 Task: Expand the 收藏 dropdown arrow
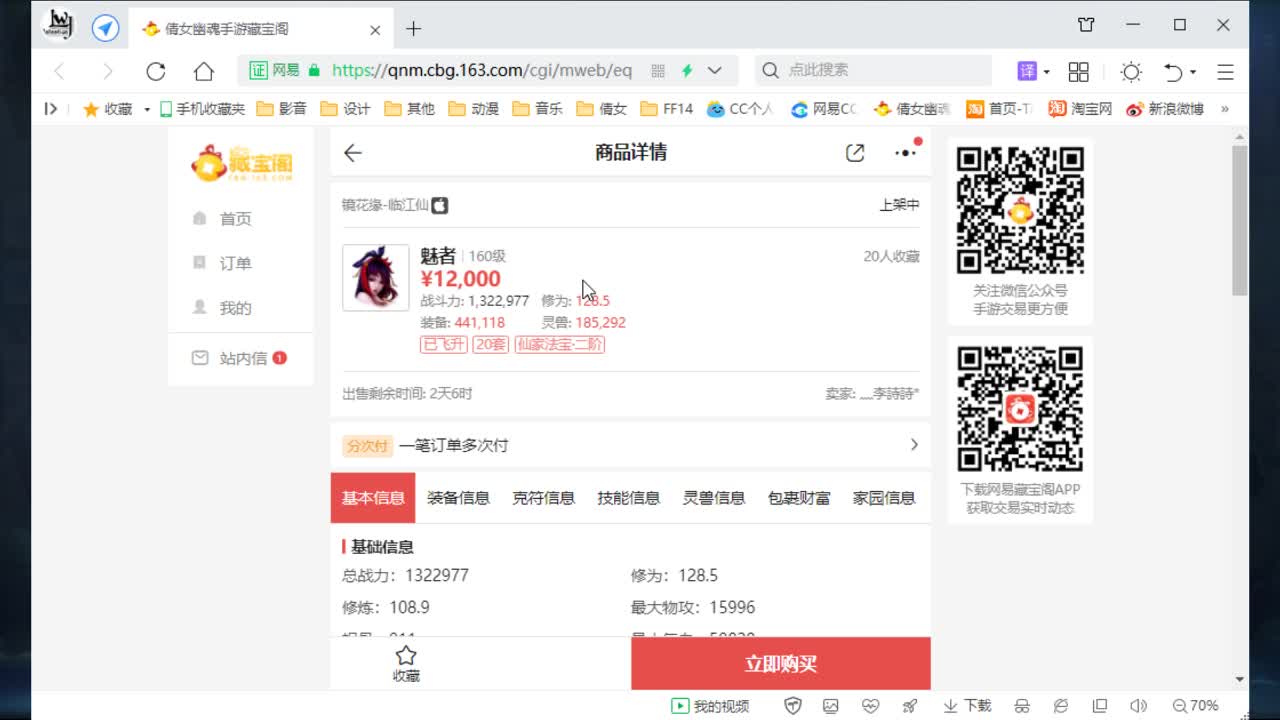(147, 109)
